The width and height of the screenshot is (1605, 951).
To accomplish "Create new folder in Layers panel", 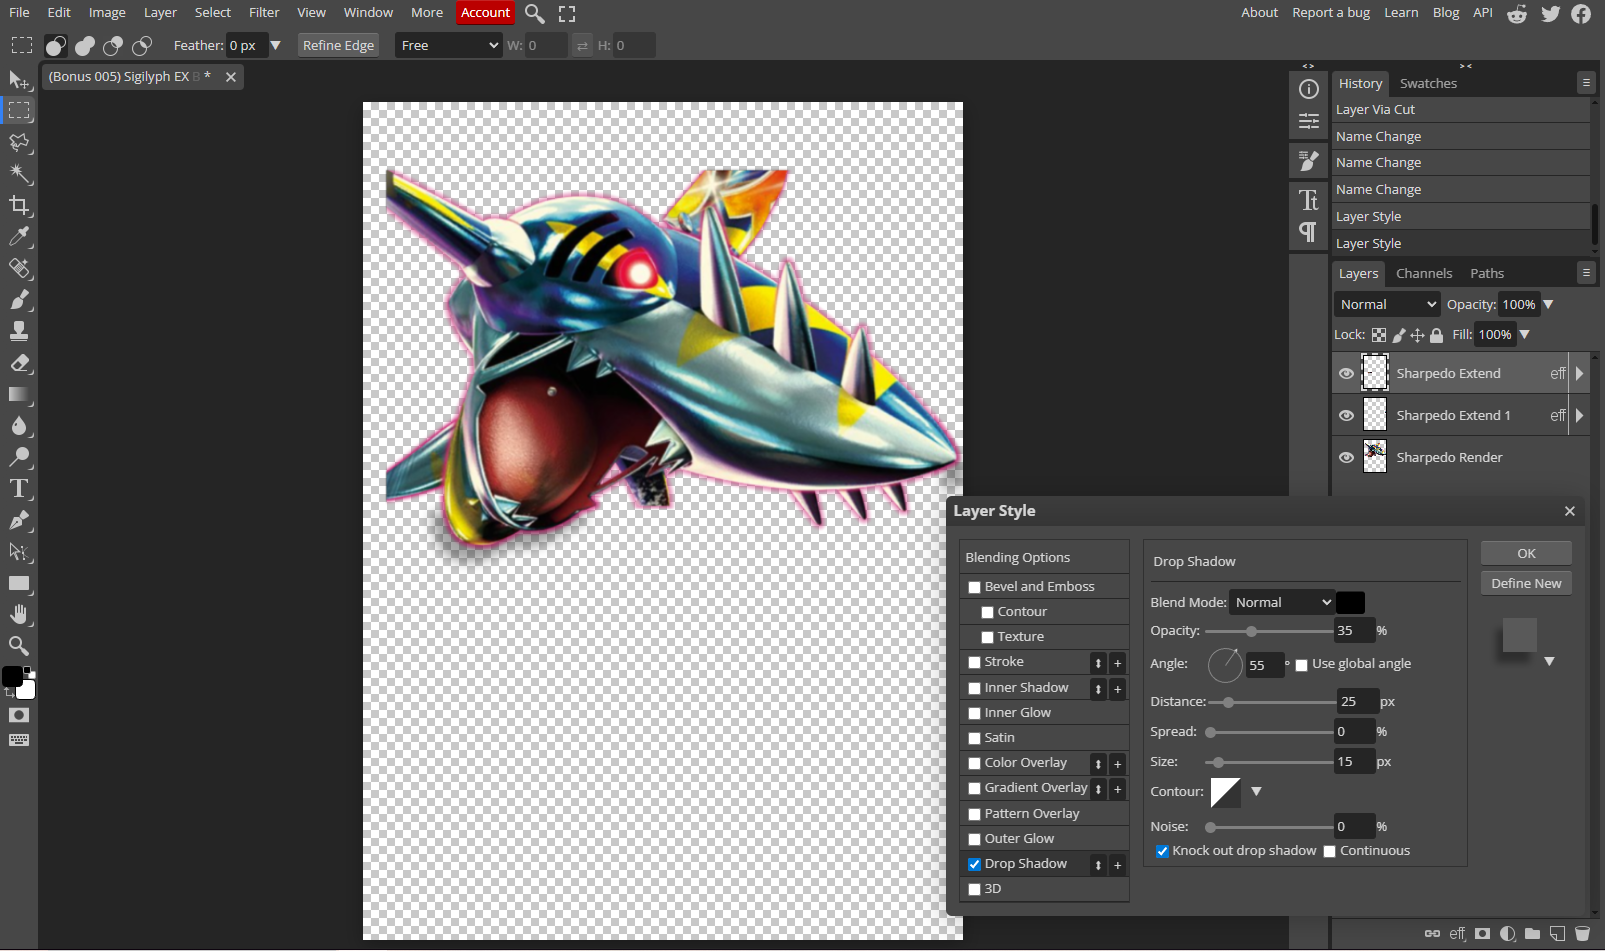I will point(1532,934).
